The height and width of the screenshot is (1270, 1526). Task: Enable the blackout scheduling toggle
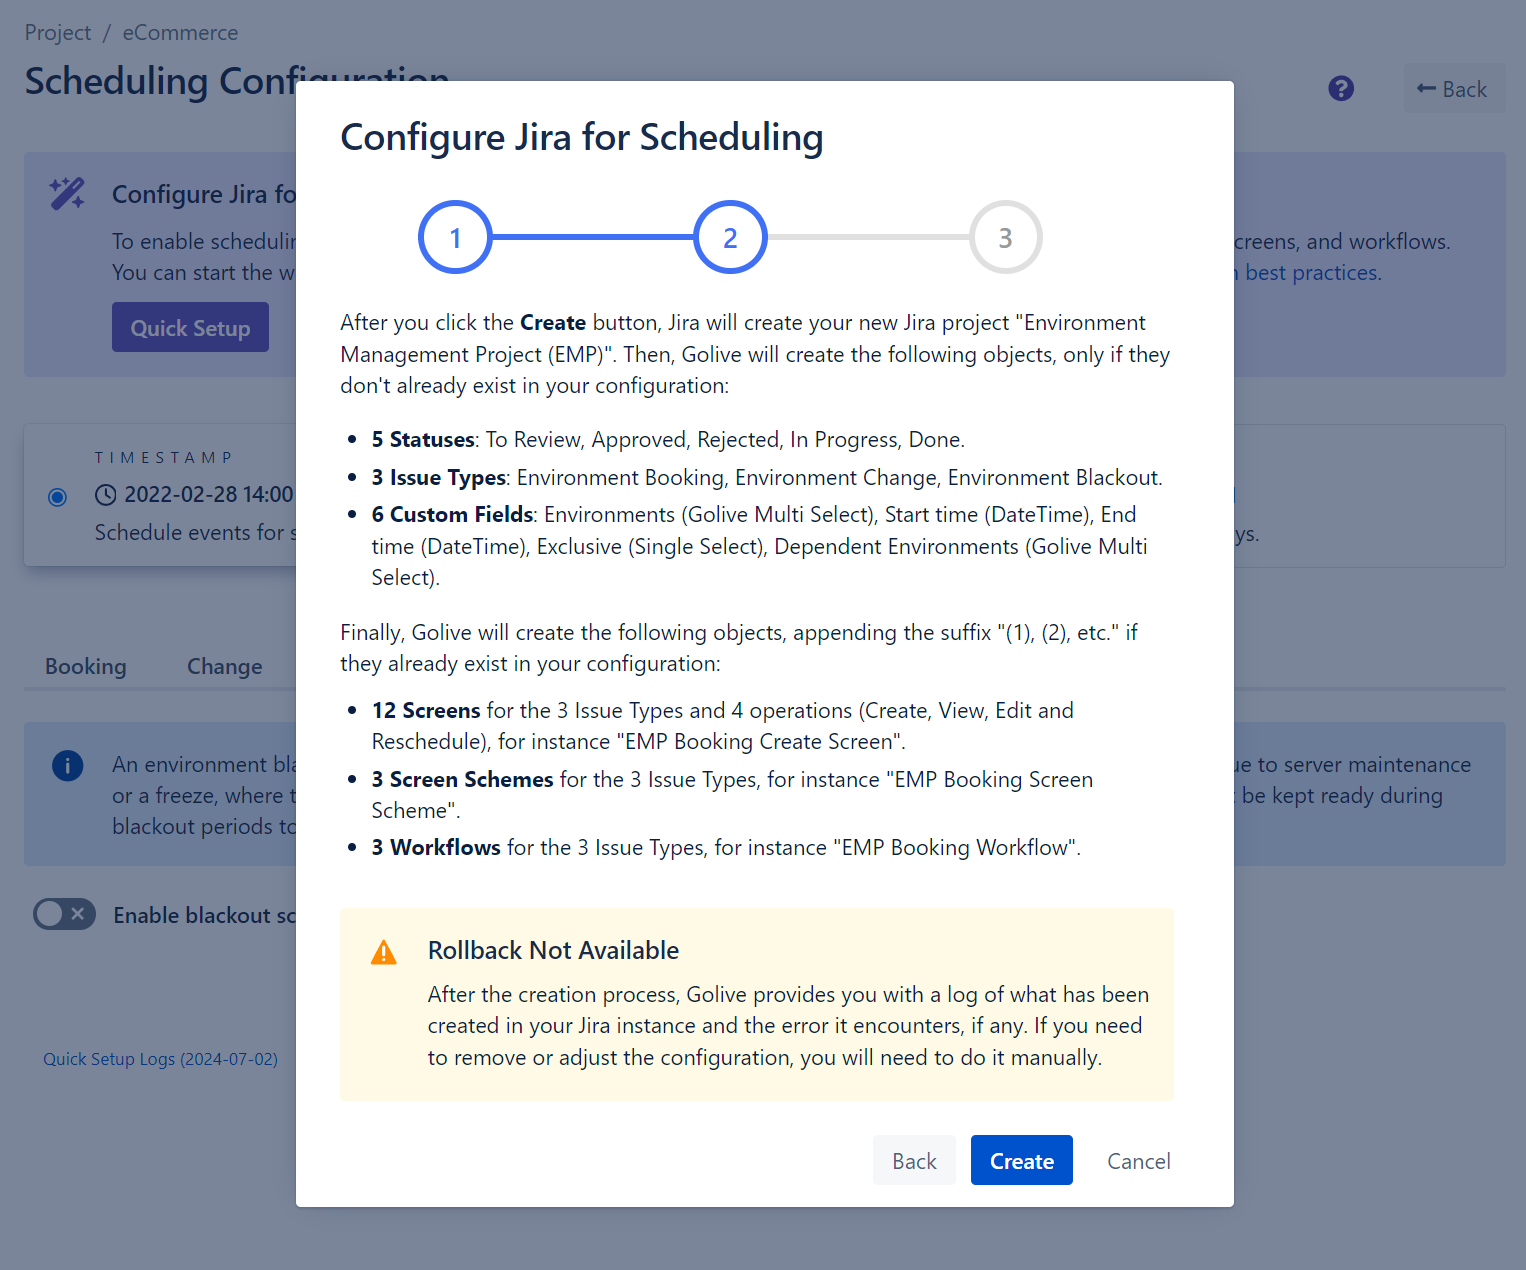(64, 914)
